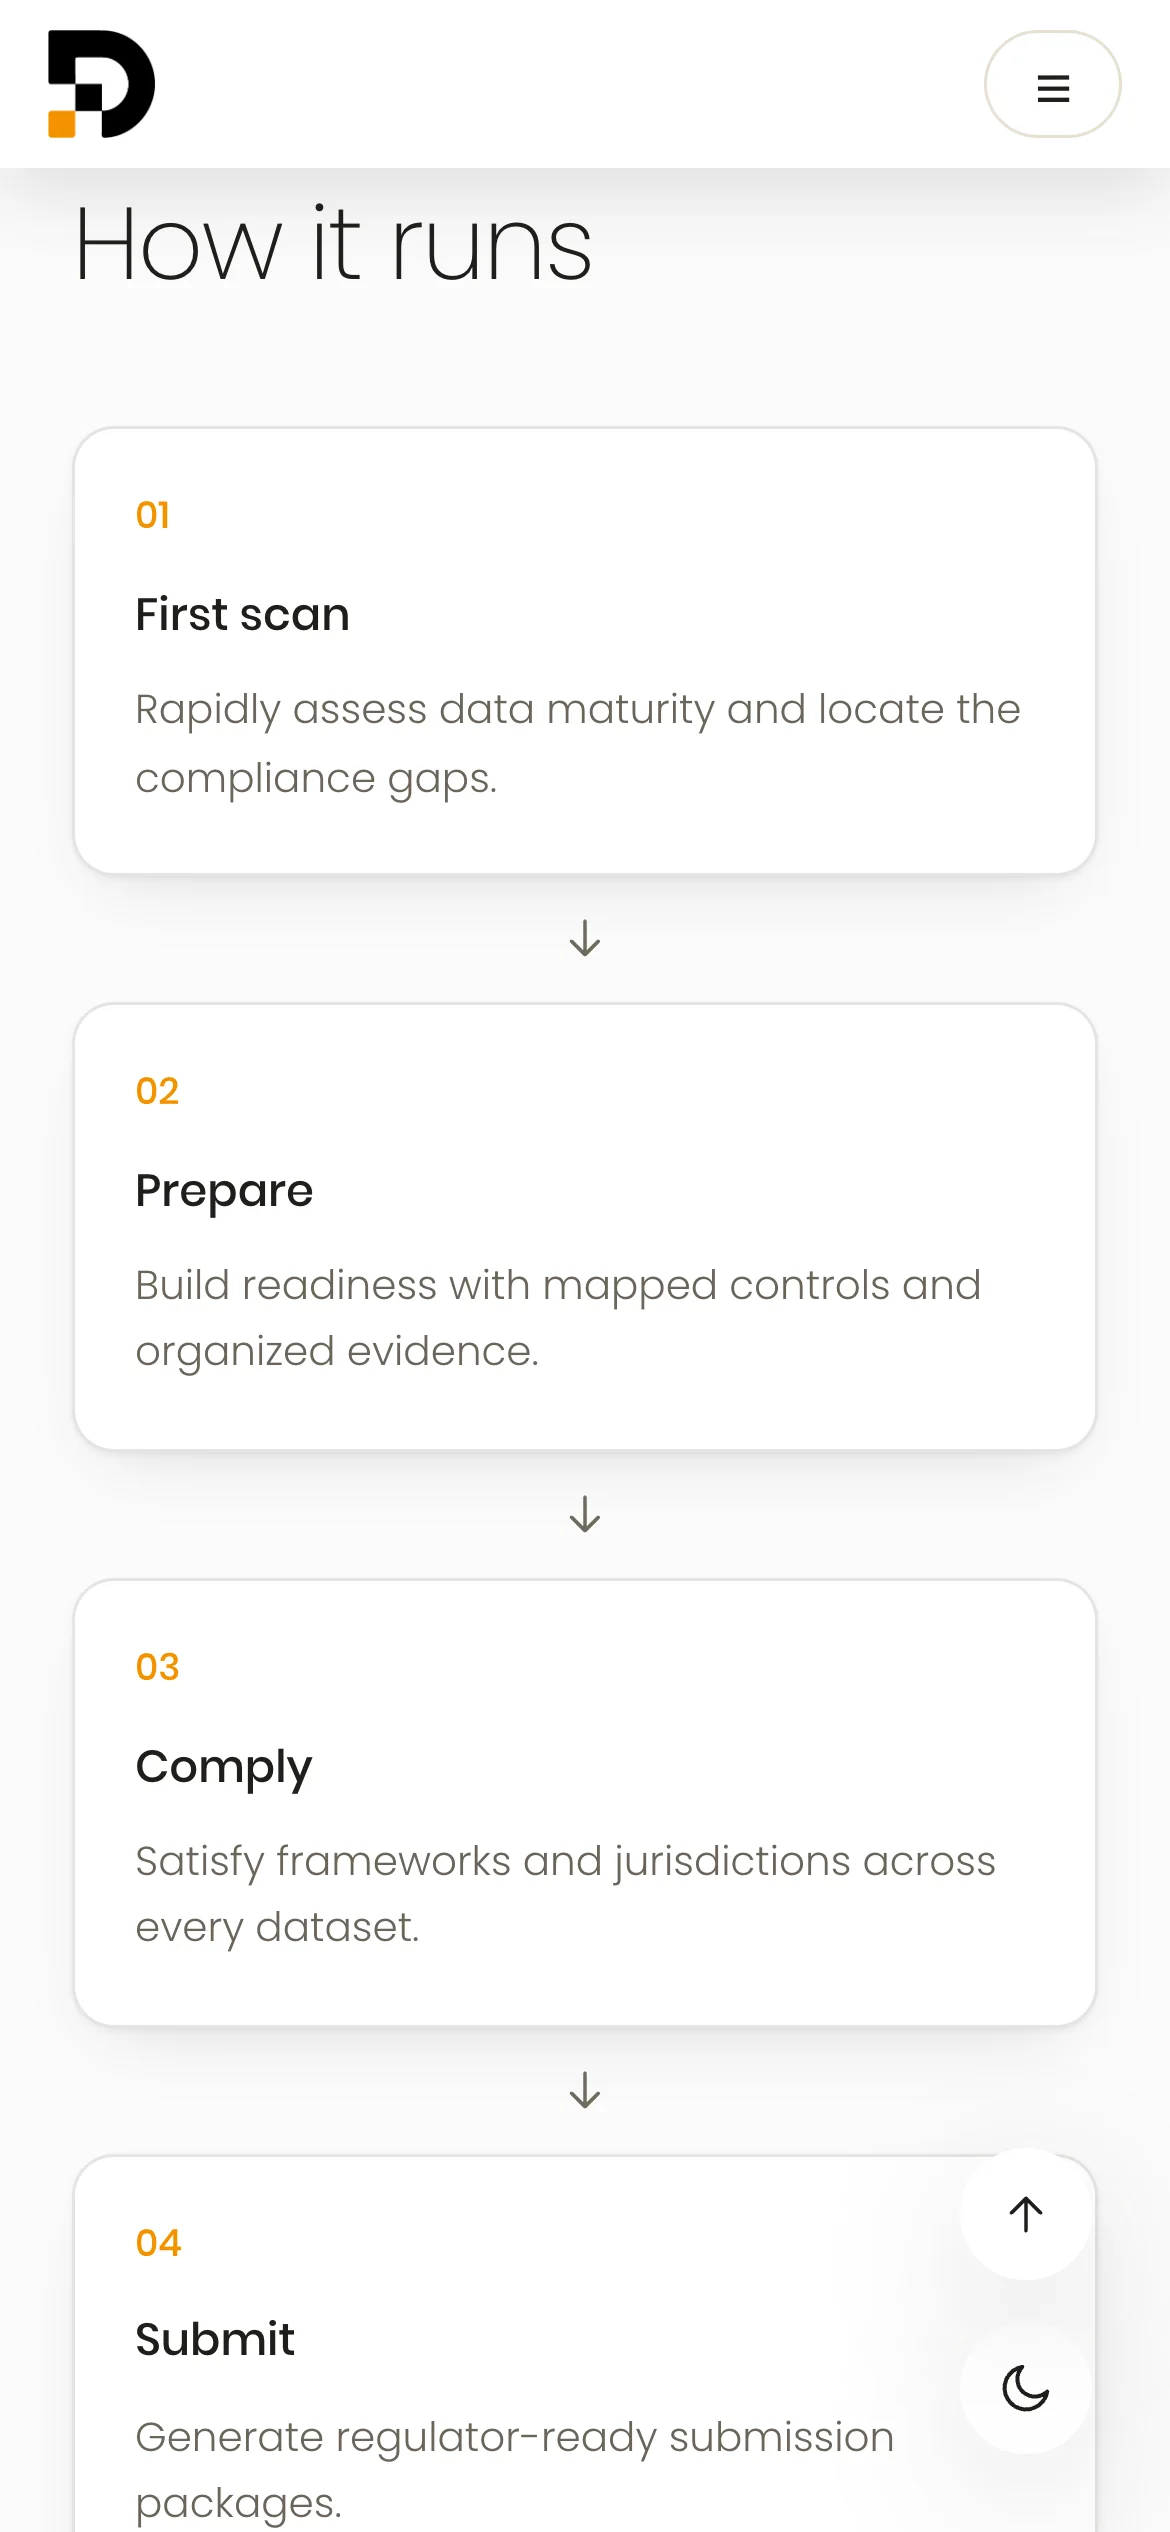1170x2532 pixels.
Task: Click the black and orange D logo
Action: tap(102, 84)
